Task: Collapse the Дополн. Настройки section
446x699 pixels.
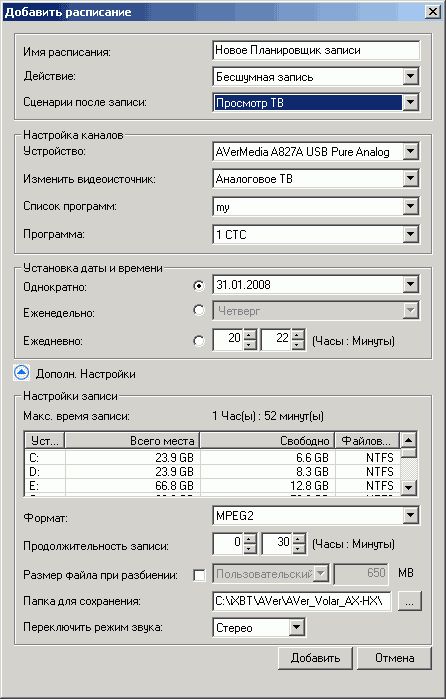Action: click(x=21, y=373)
